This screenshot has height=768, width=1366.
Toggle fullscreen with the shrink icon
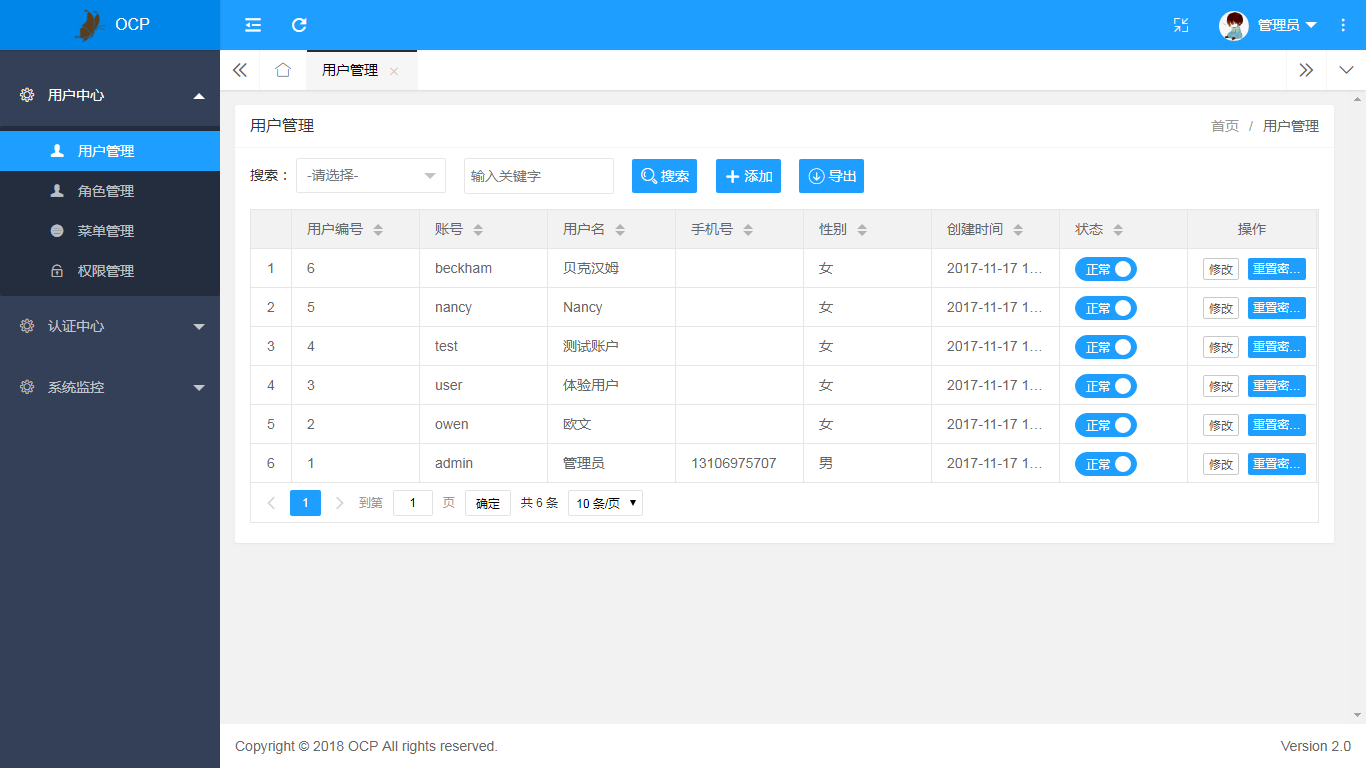tap(1181, 25)
